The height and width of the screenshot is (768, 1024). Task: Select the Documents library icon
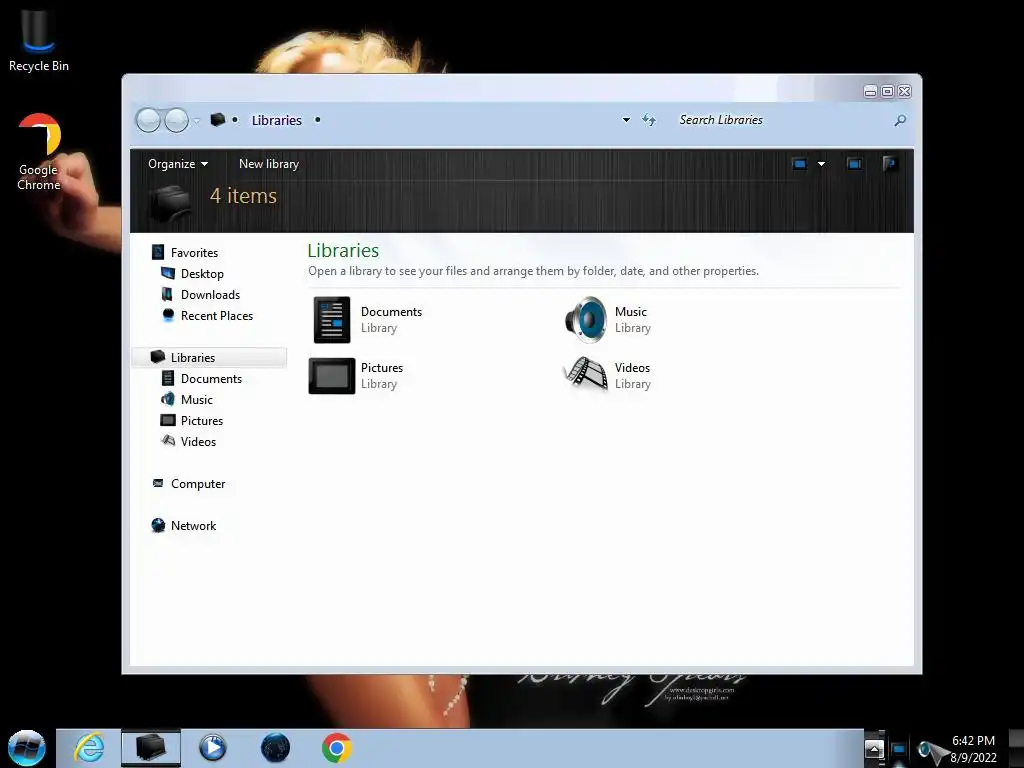click(x=332, y=320)
